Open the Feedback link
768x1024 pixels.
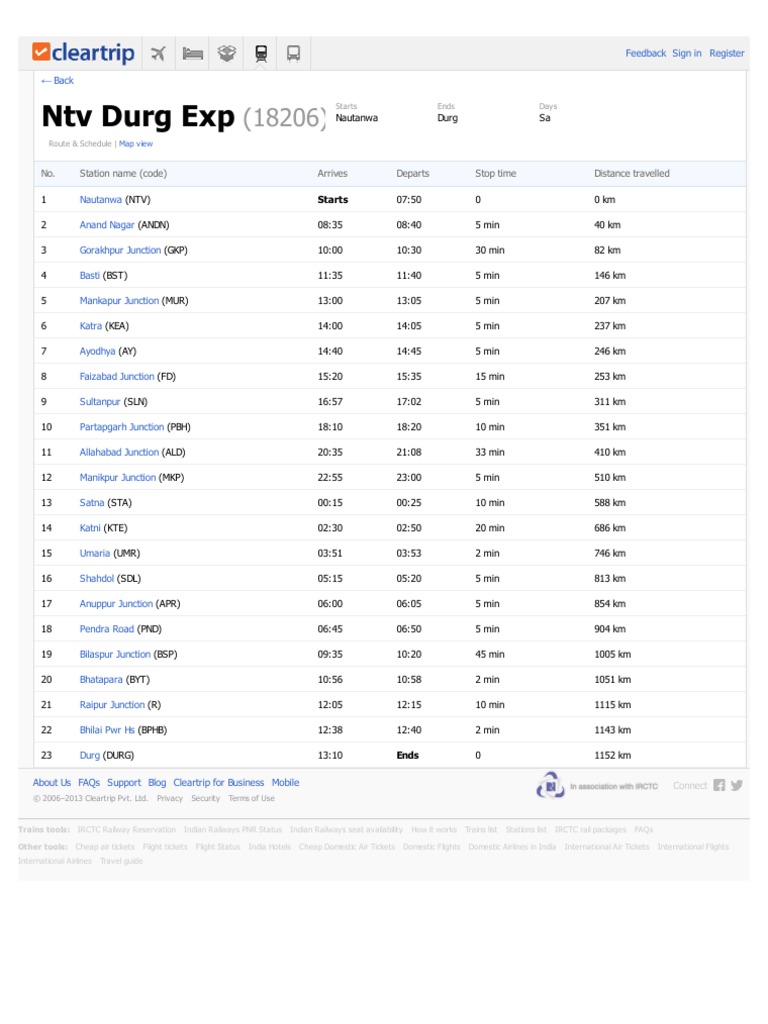tap(645, 54)
